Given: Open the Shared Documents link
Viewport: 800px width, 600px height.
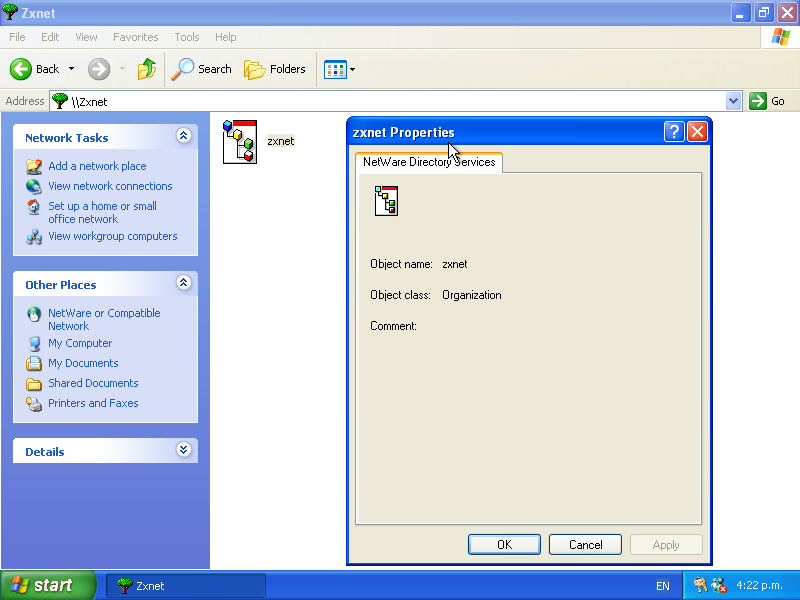Looking at the screenshot, I should 93,383.
